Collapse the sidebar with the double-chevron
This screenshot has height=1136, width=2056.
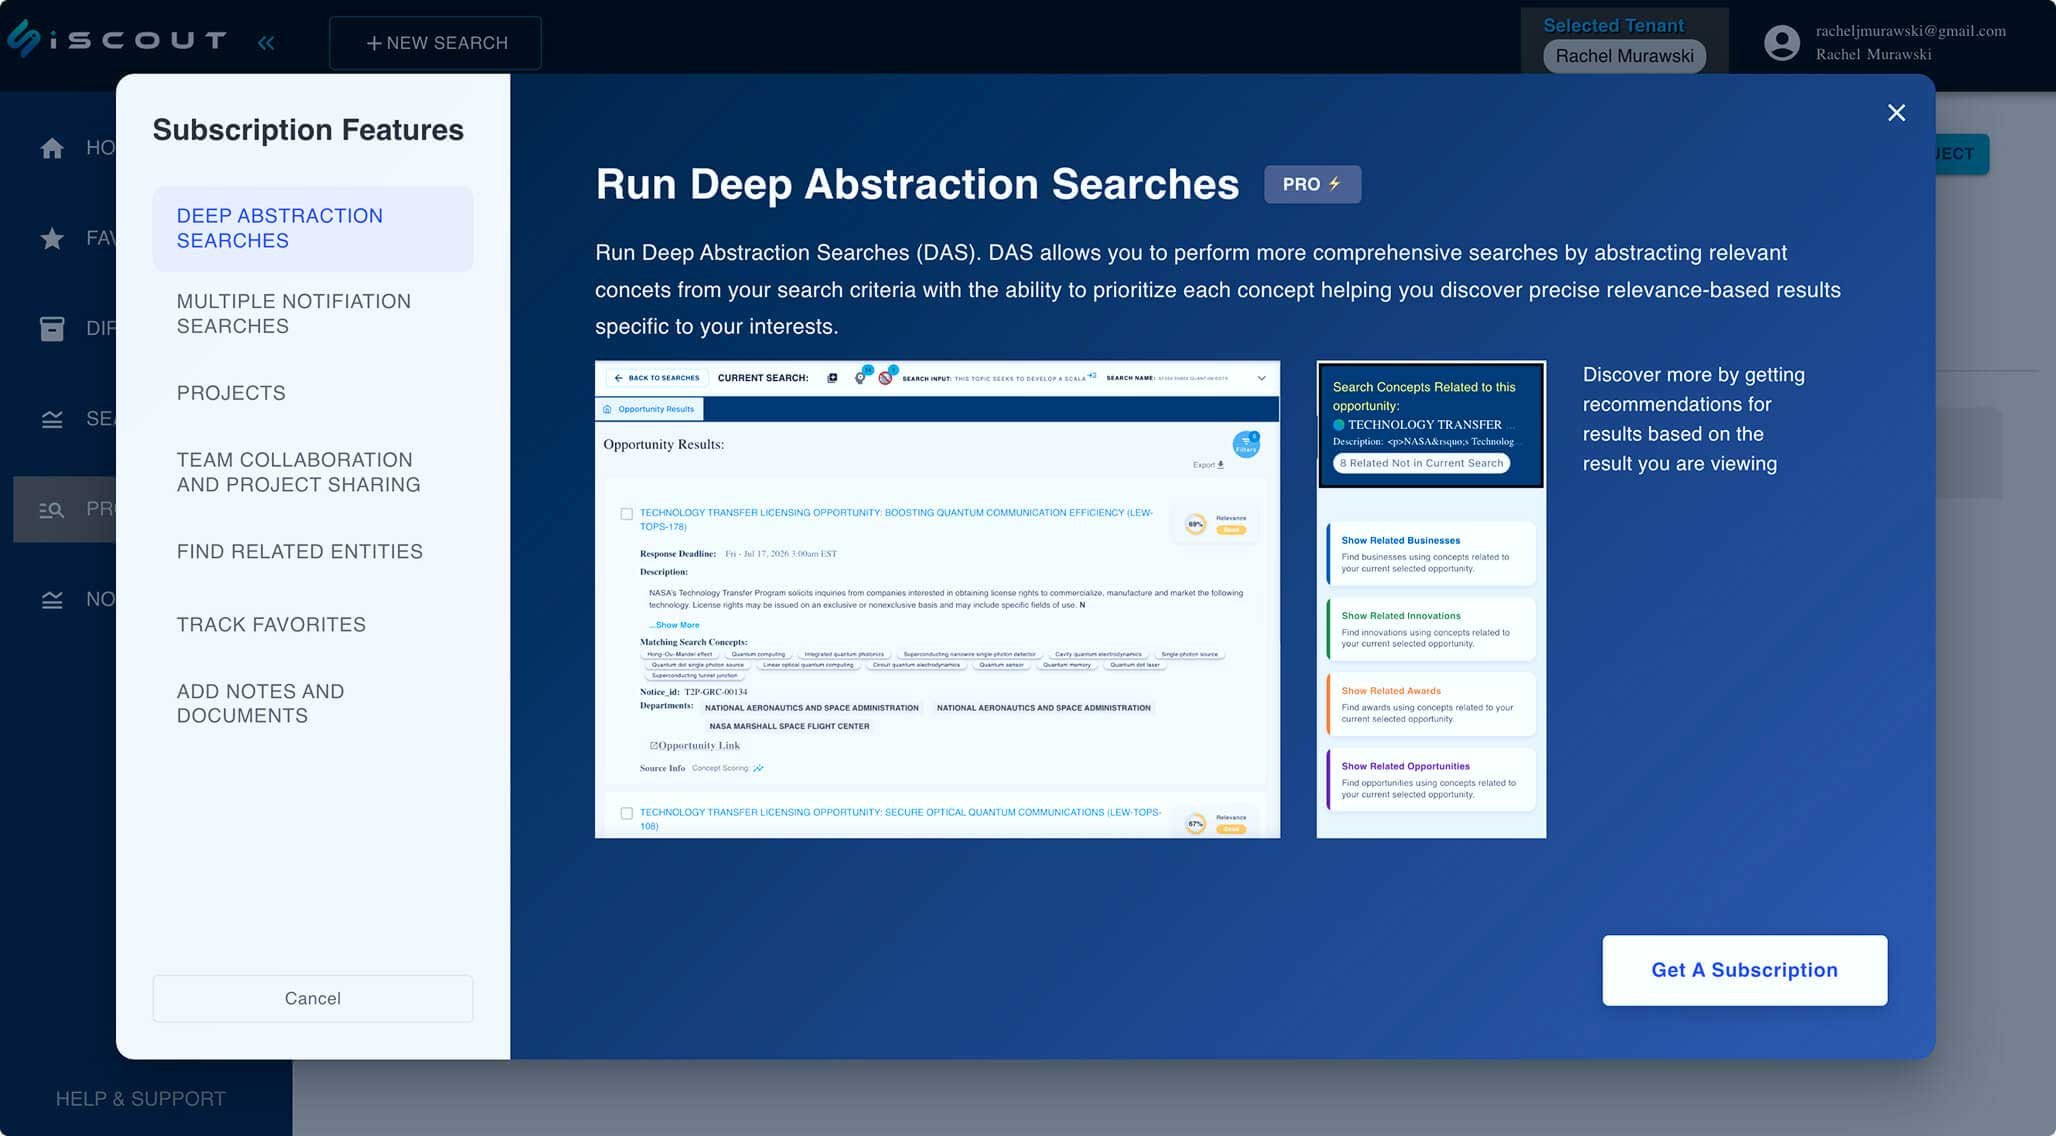[x=265, y=42]
